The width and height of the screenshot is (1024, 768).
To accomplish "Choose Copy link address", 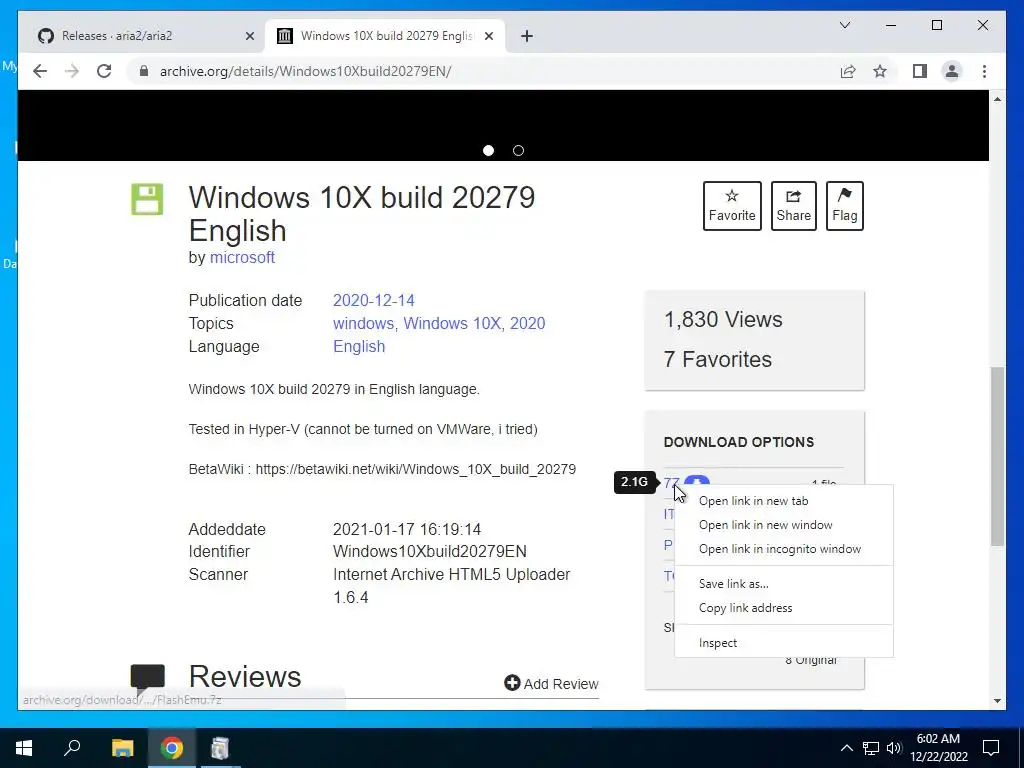I will click(784, 608).
